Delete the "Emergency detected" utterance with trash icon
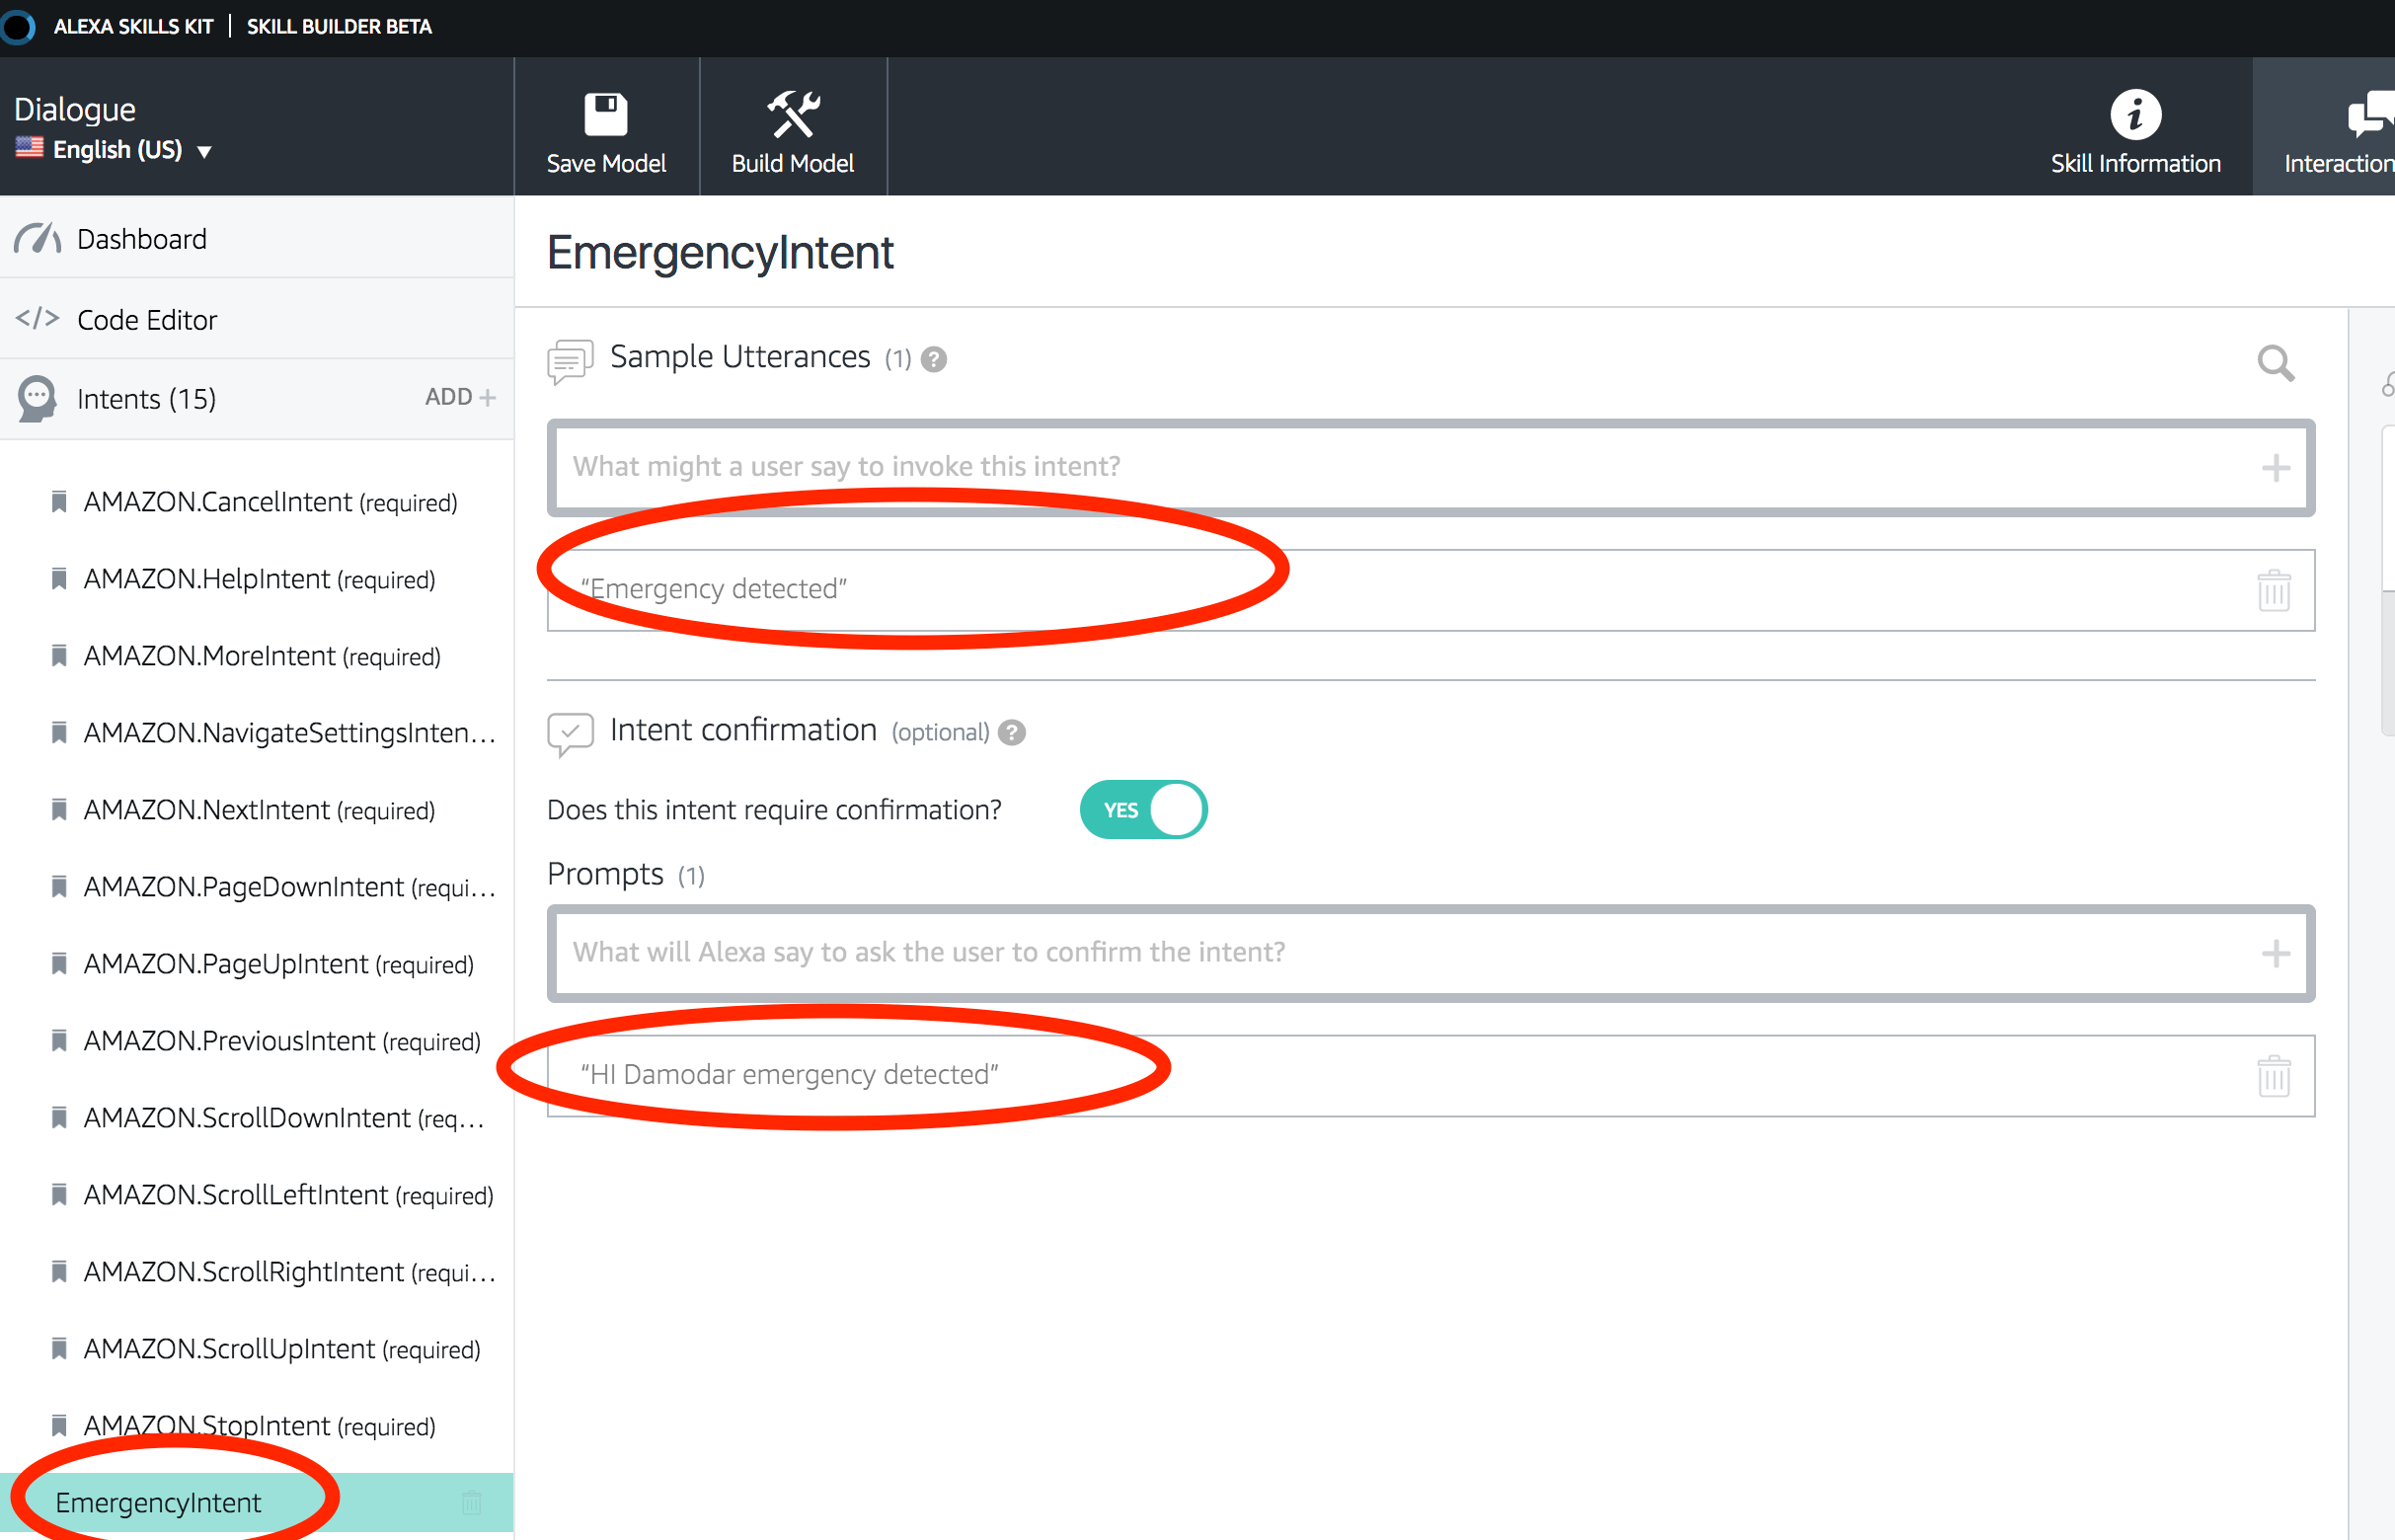Viewport: 2395px width, 1540px height. coord(2273,590)
